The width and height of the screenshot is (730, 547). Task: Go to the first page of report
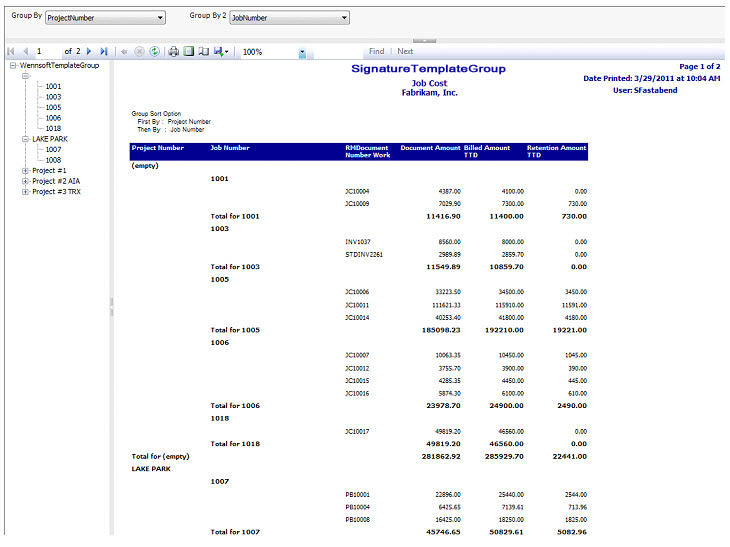11,51
